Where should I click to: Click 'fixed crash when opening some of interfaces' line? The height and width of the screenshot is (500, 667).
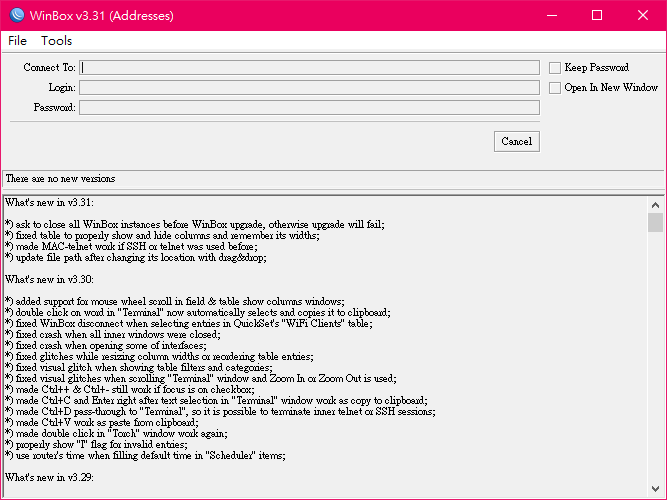point(106,346)
